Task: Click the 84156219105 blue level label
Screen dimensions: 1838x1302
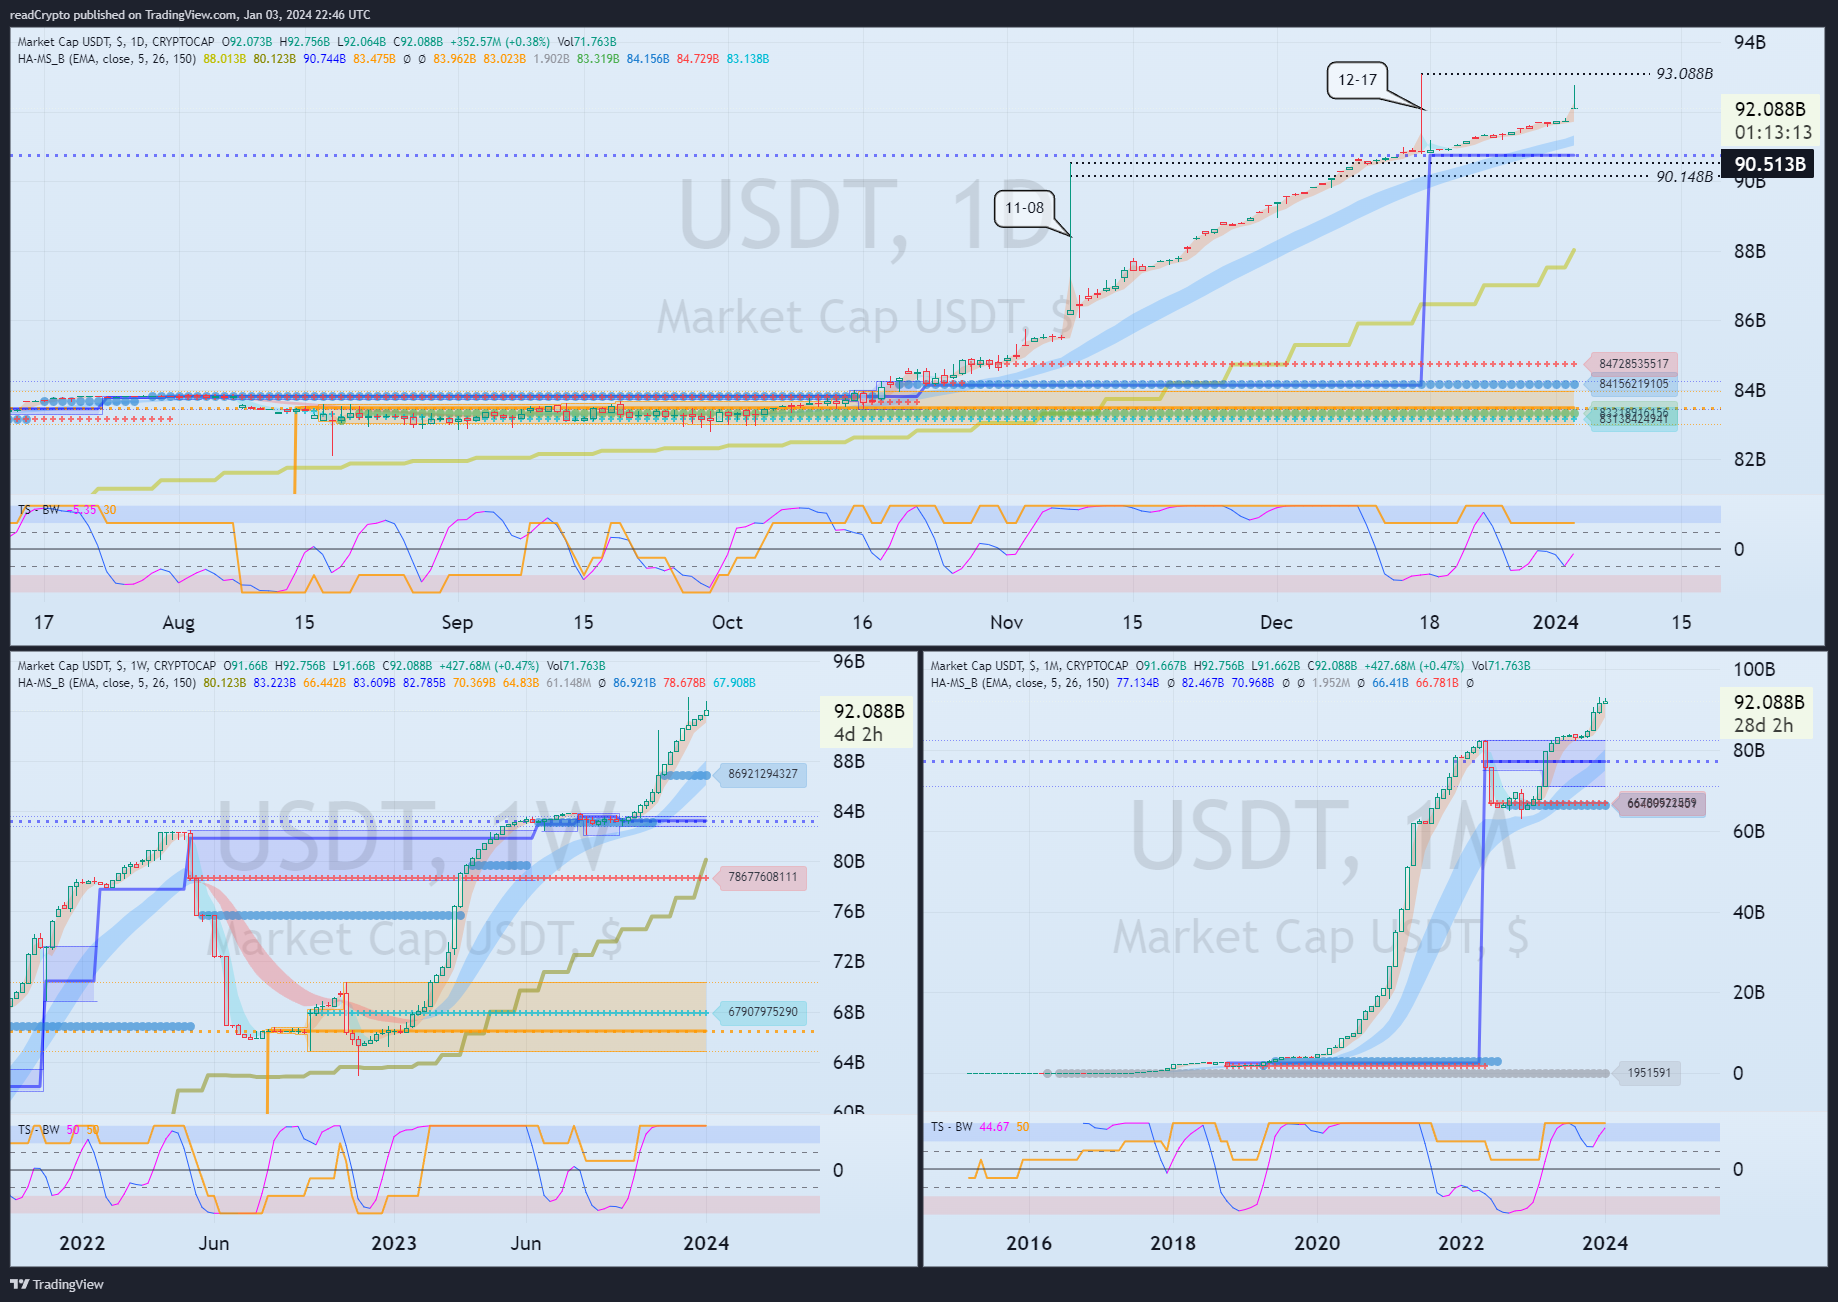Action: click(x=1633, y=384)
